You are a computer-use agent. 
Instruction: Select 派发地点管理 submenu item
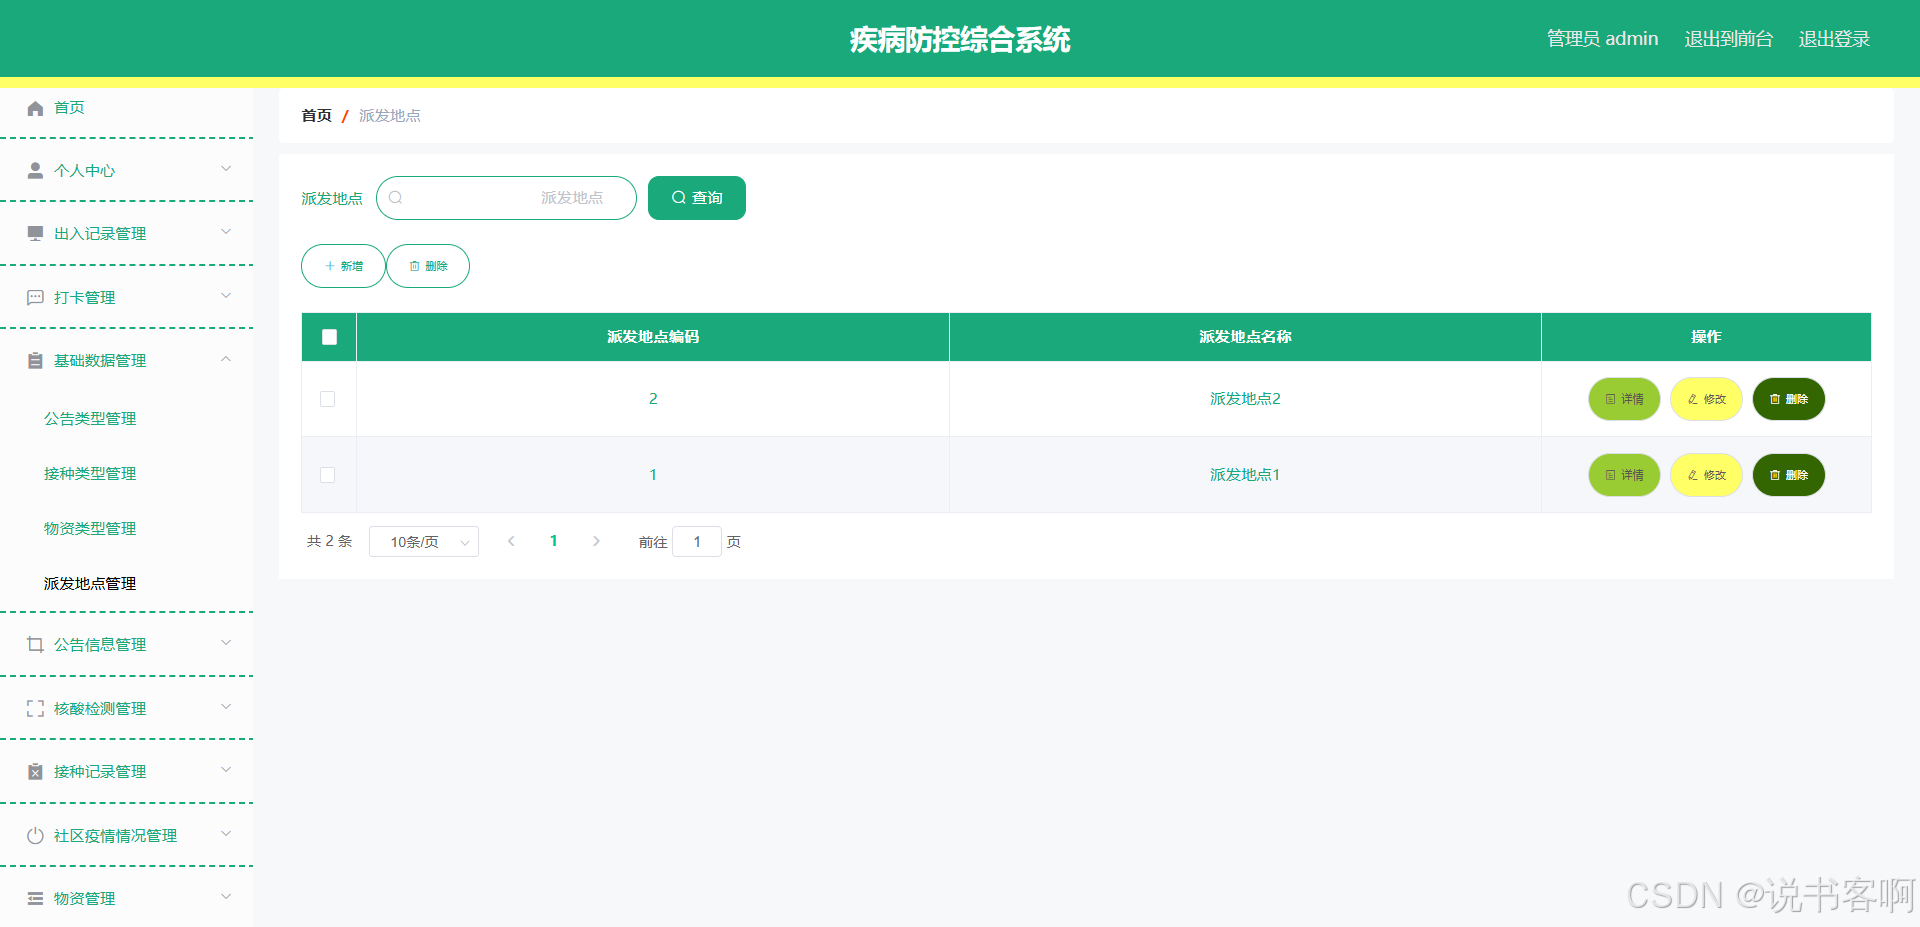coord(90,584)
